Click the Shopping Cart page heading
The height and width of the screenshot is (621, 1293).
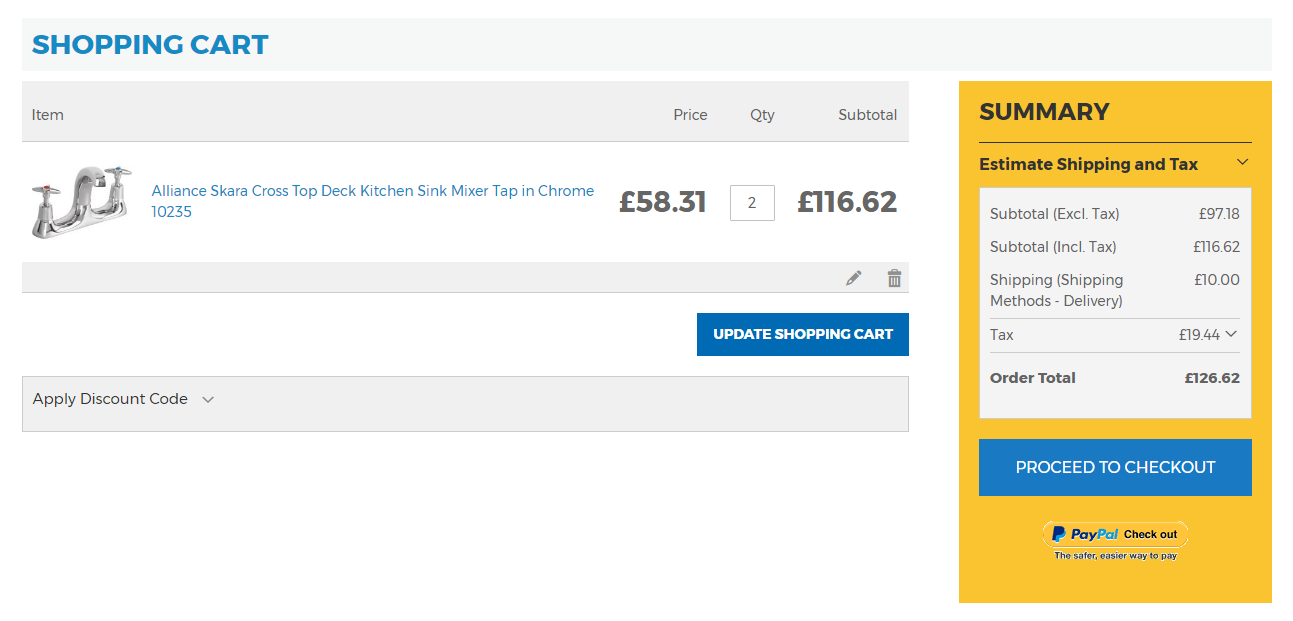(150, 45)
